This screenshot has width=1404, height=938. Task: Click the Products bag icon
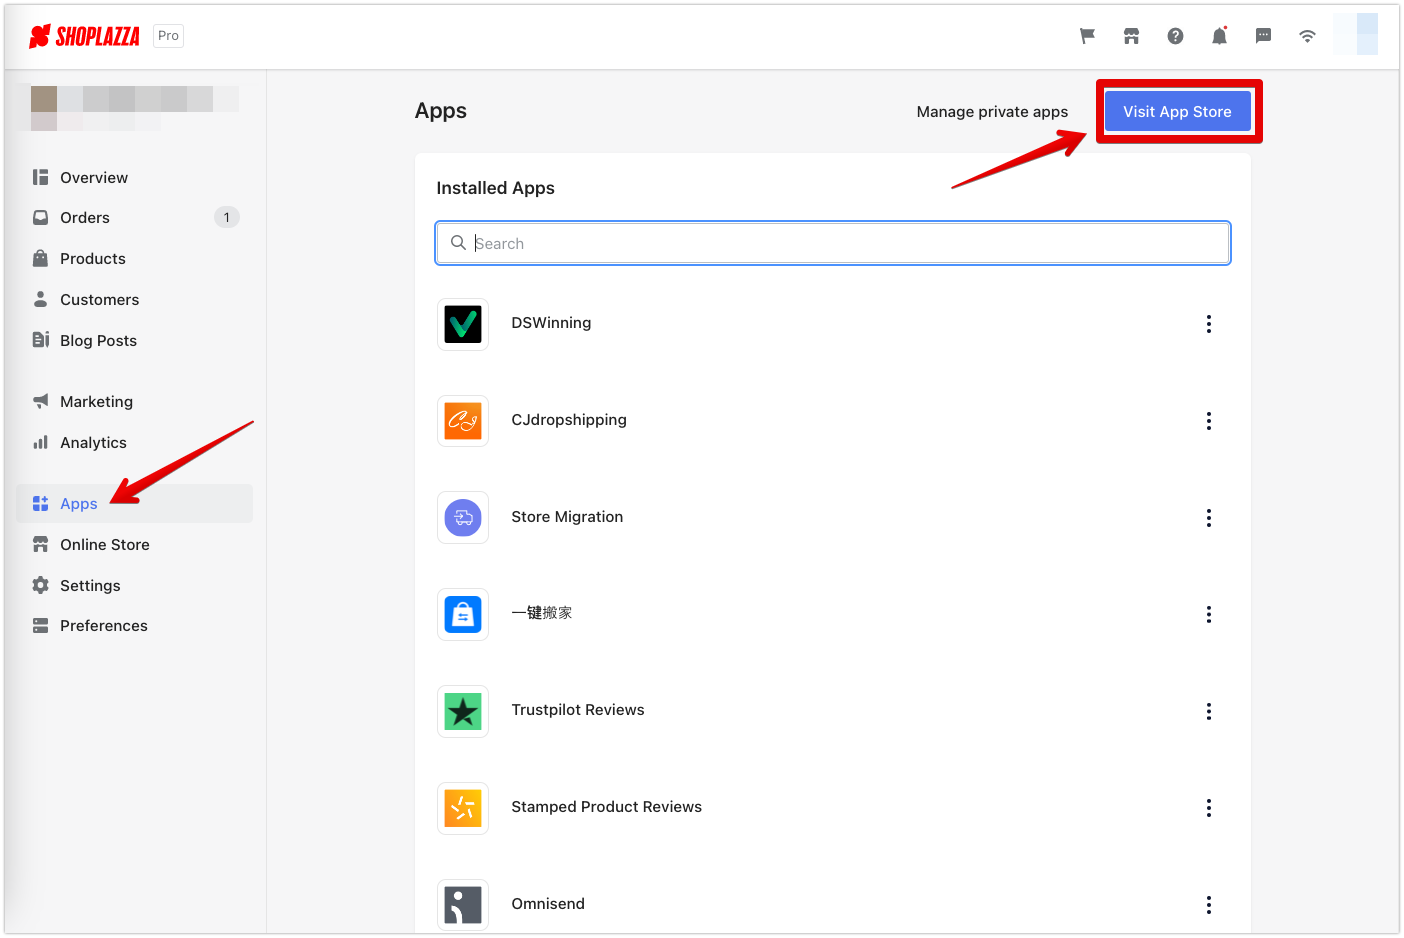[41, 258]
